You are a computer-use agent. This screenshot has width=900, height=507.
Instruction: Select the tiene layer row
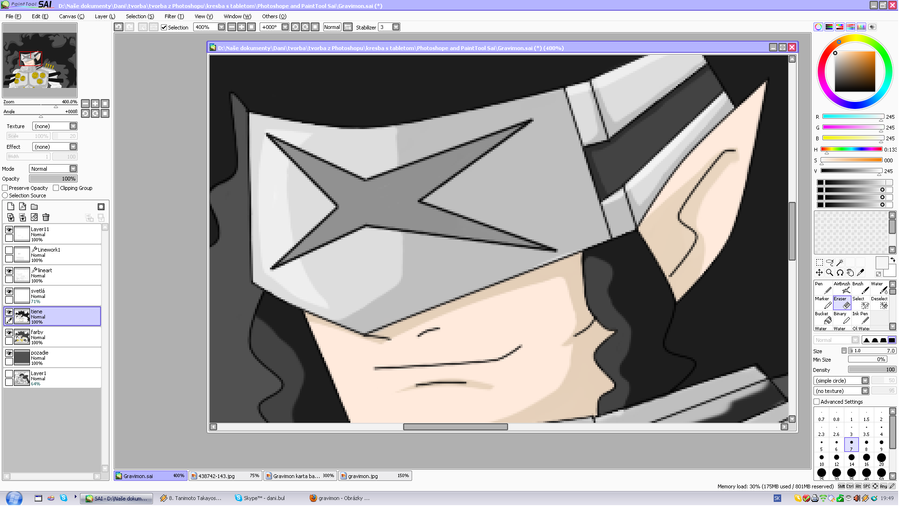pos(52,316)
